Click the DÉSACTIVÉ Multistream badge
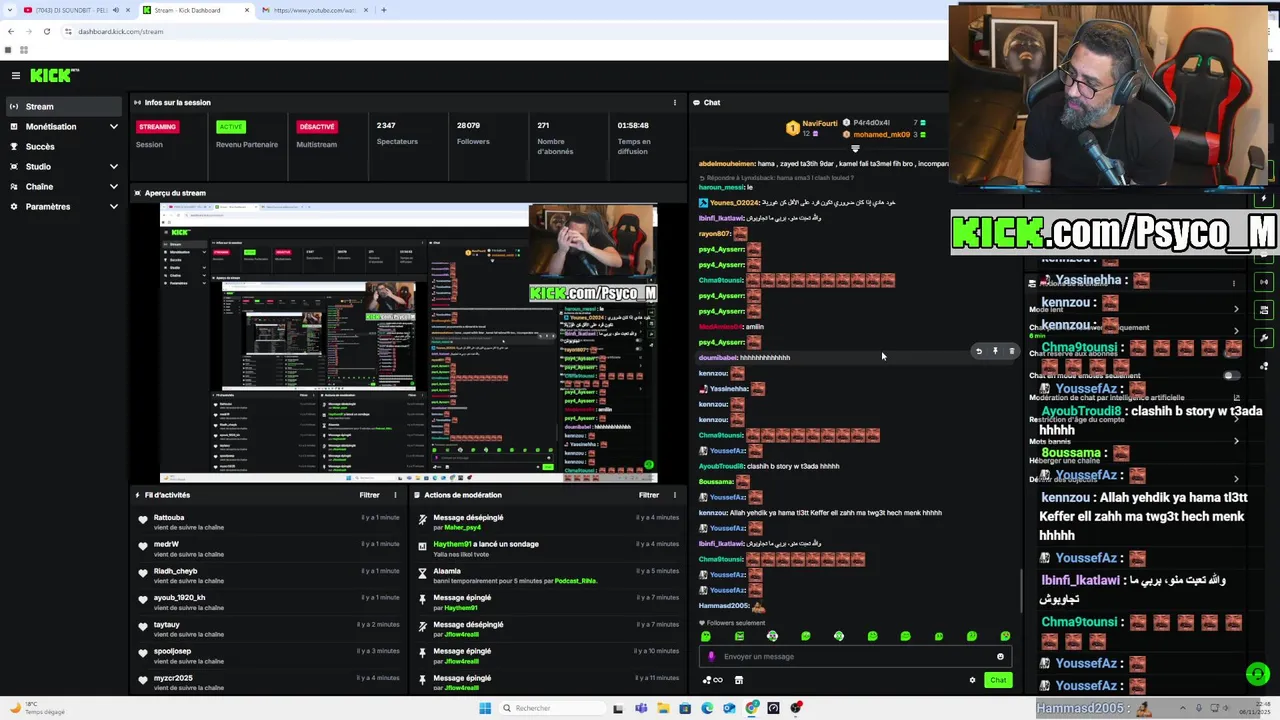The height and width of the screenshot is (720, 1280). pyautogui.click(x=317, y=127)
